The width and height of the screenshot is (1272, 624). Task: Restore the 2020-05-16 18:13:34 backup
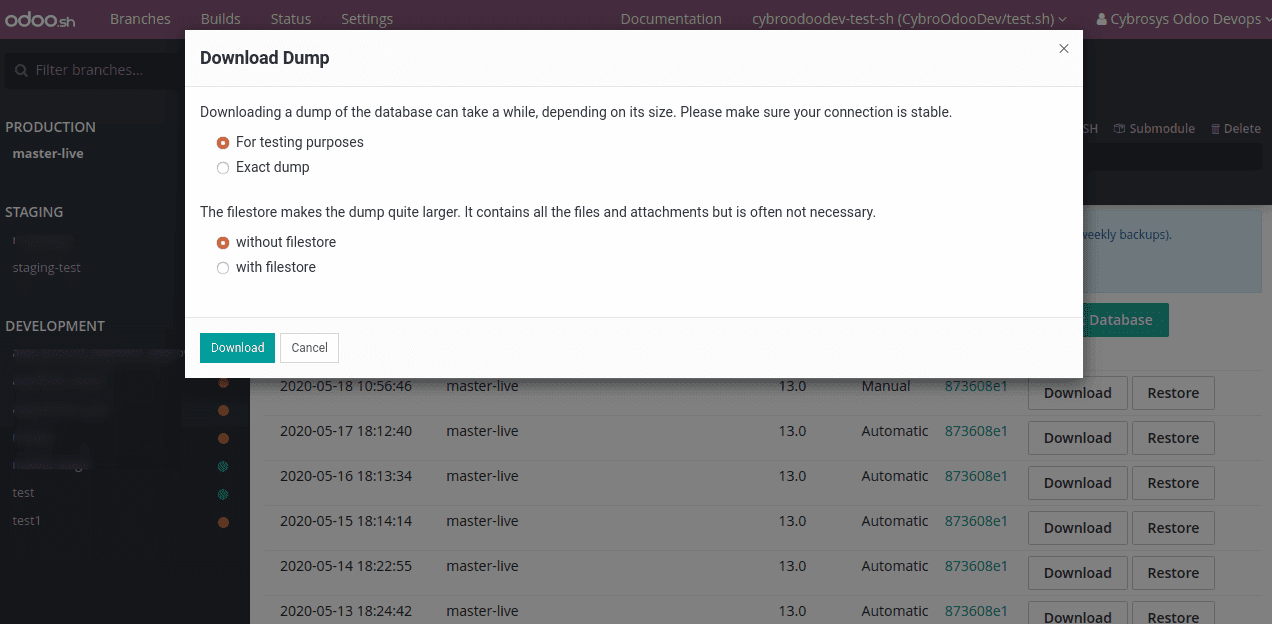pyautogui.click(x=1173, y=483)
